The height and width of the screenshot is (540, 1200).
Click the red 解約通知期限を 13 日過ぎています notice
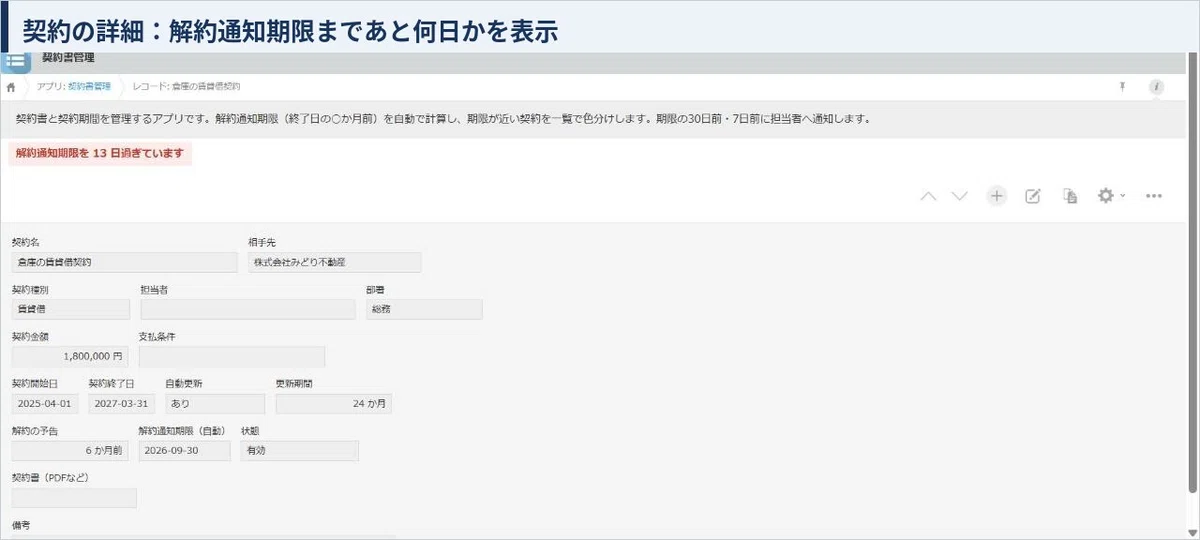point(100,154)
